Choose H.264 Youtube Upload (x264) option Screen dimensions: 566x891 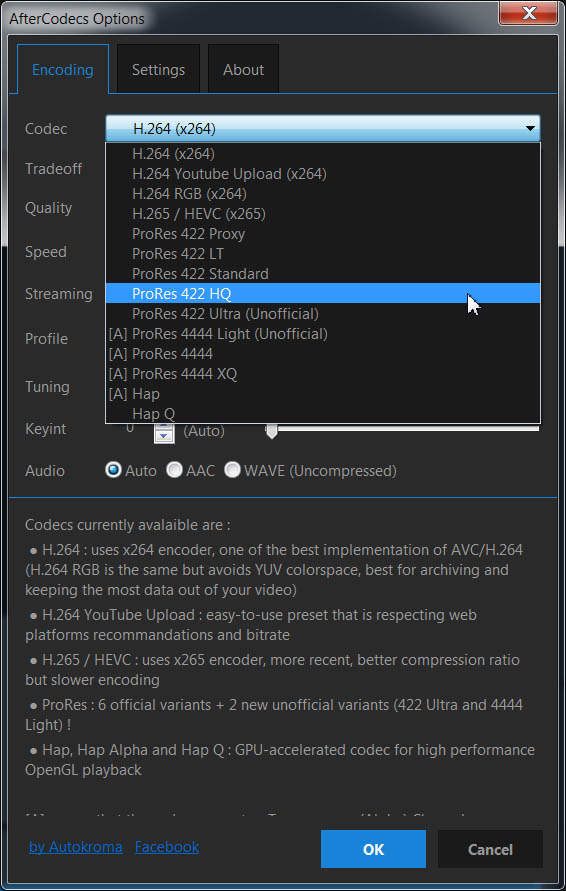tap(323, 173)
